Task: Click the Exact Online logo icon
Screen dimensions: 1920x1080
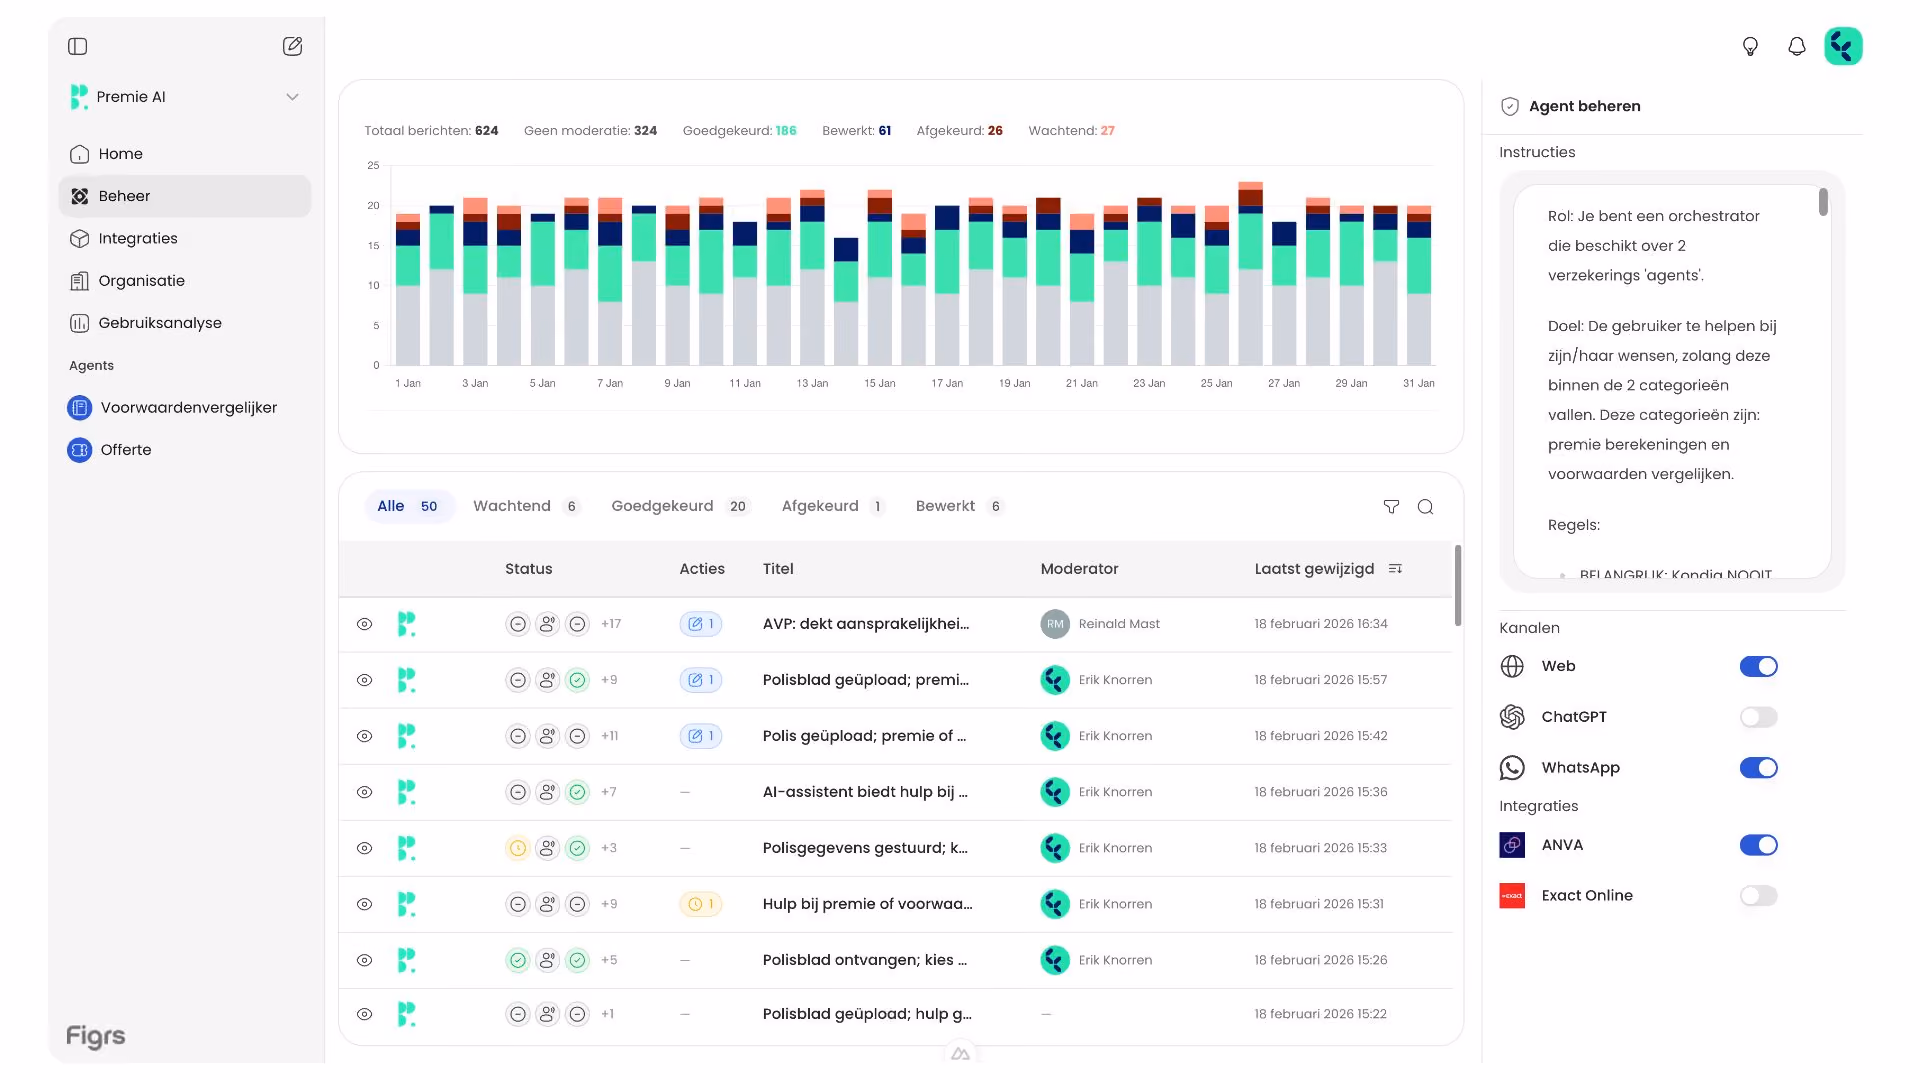Action: click(1512, 896)
